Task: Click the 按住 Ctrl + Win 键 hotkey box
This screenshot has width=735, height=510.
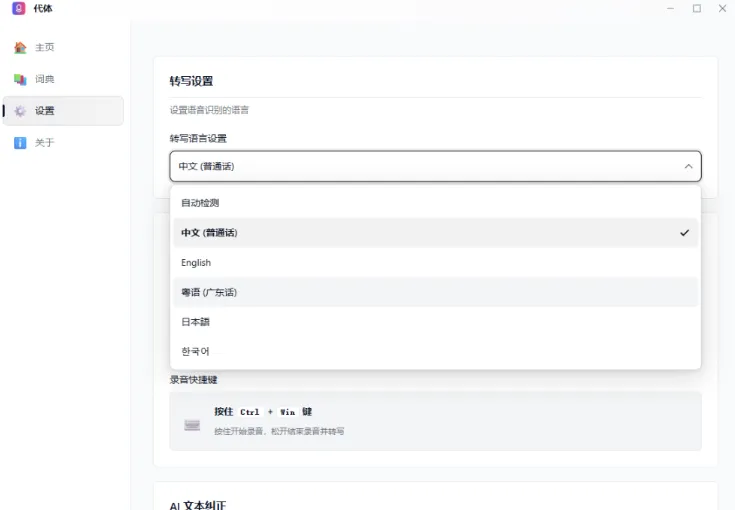Action: [435, 420]
